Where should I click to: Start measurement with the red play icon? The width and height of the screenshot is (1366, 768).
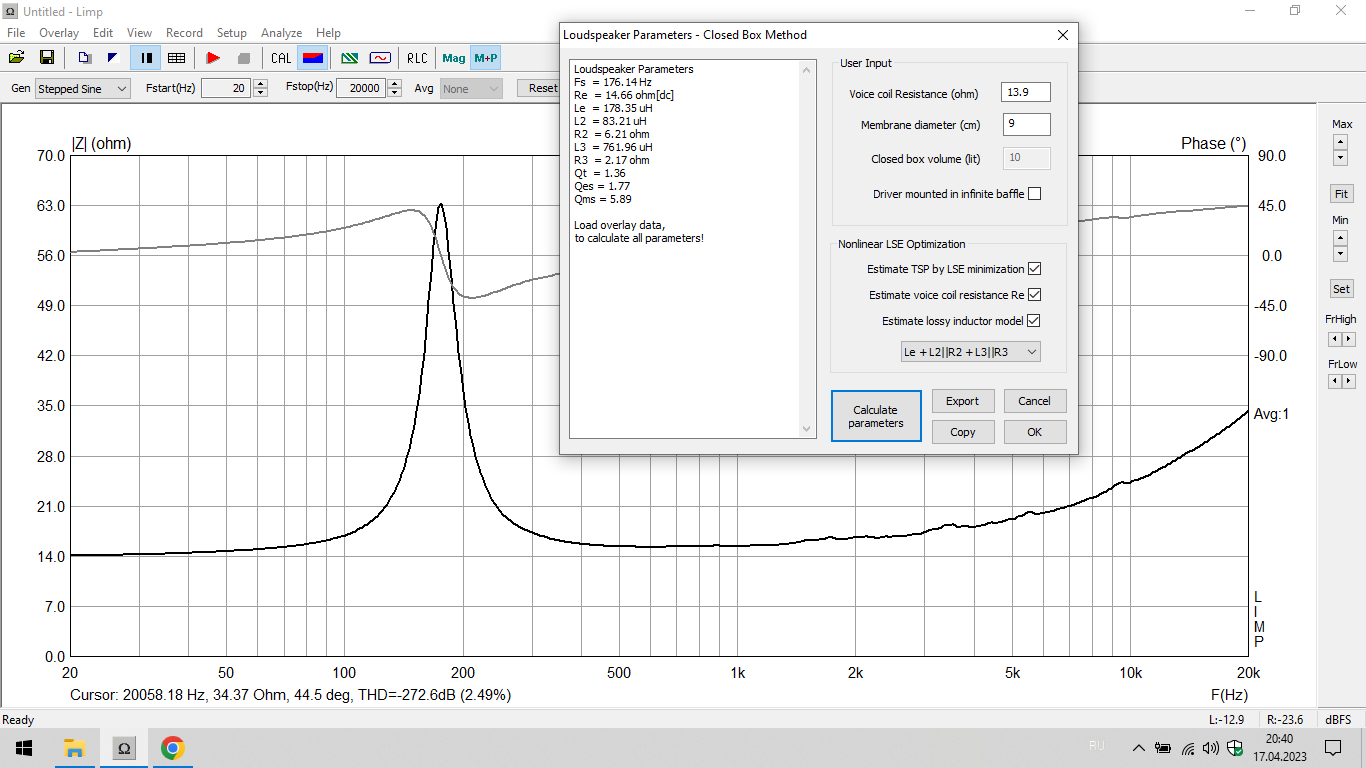pos(212,58)
